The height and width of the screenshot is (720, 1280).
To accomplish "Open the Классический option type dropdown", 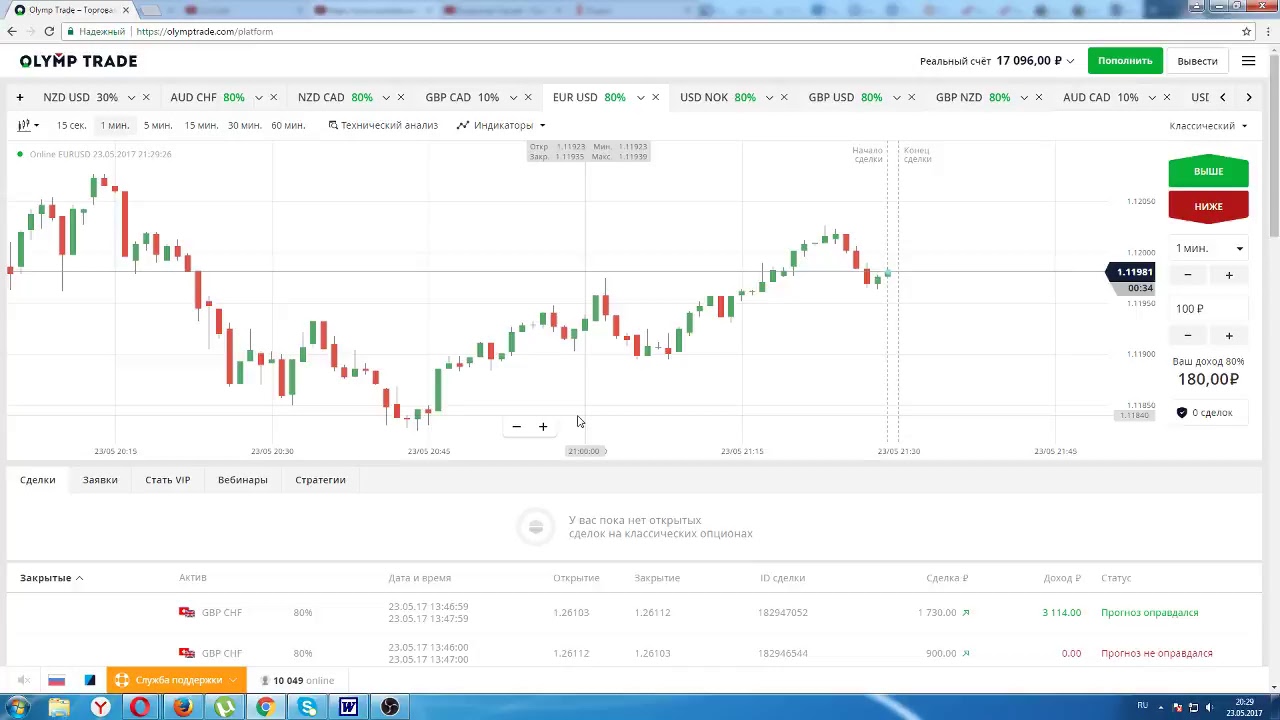I will 1208,126.
